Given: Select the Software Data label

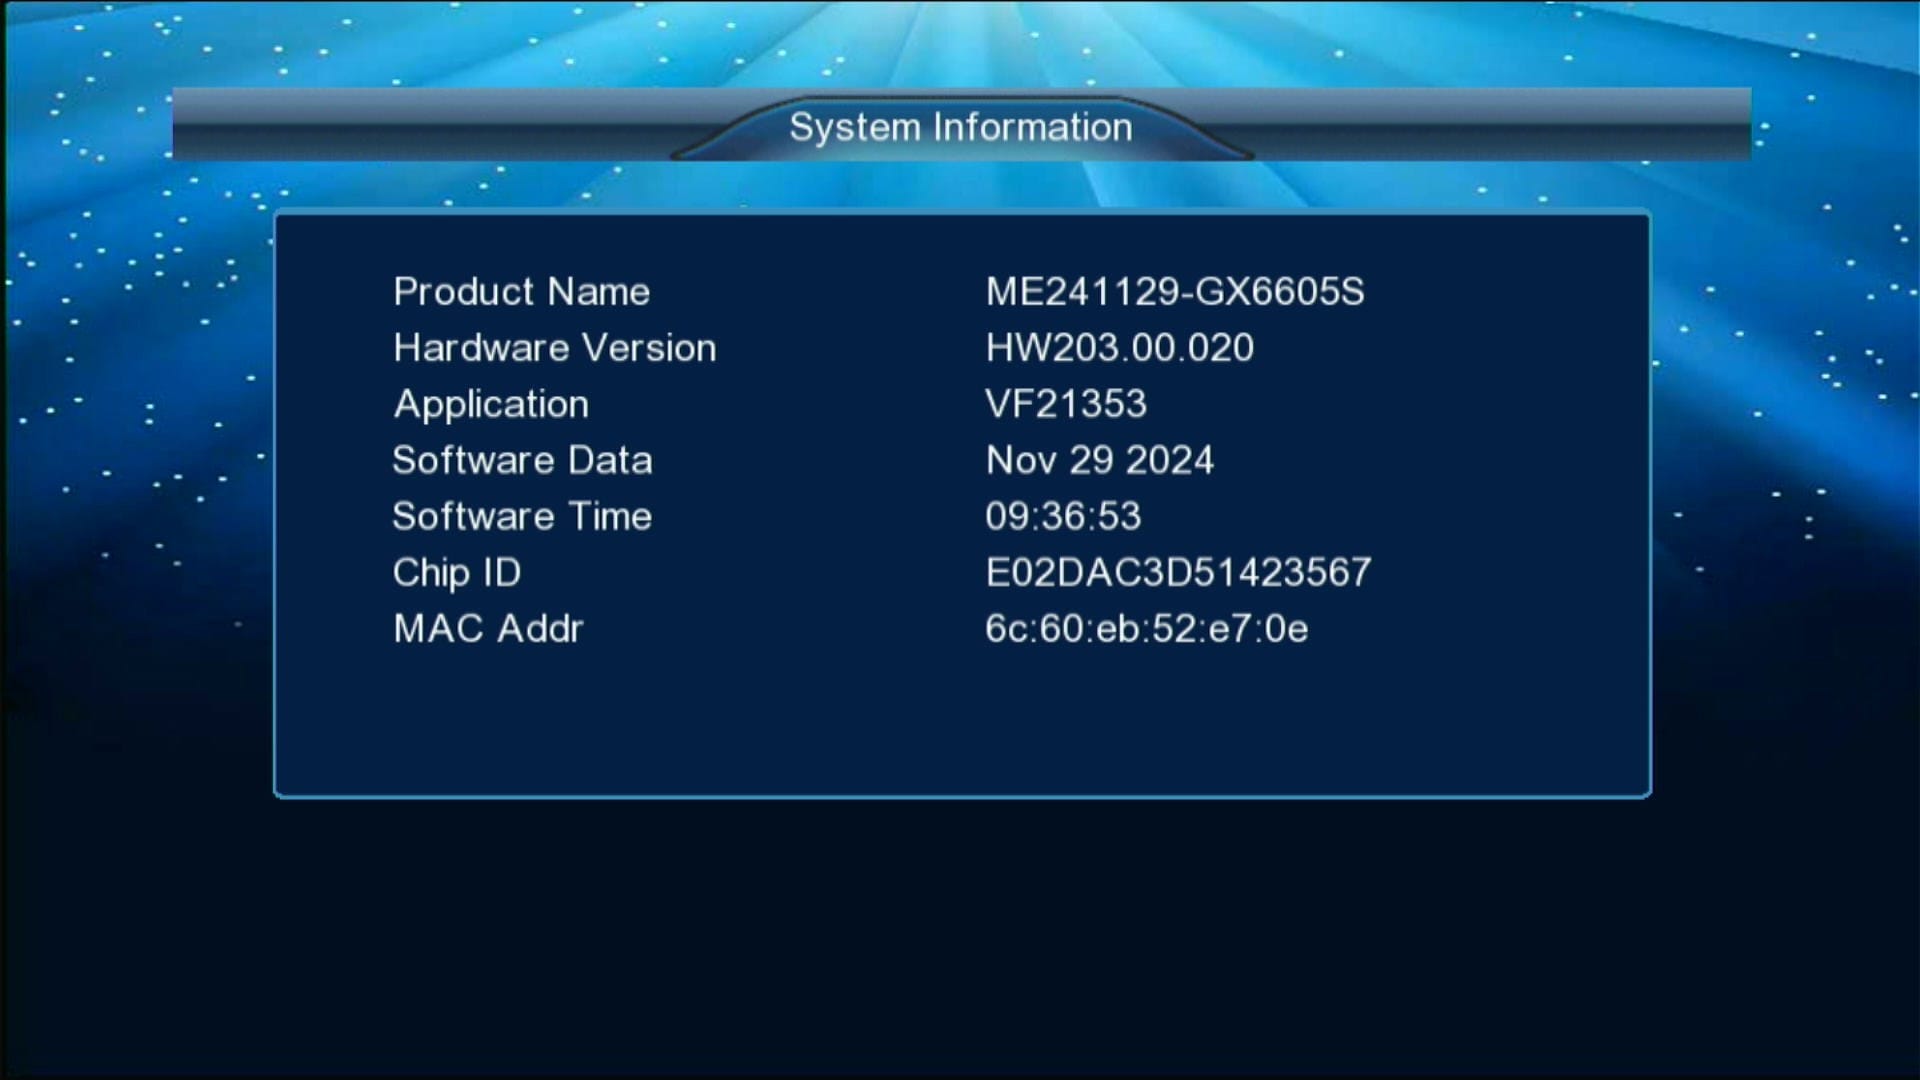Looking at the screenshot, I should [x=522, y=460].
